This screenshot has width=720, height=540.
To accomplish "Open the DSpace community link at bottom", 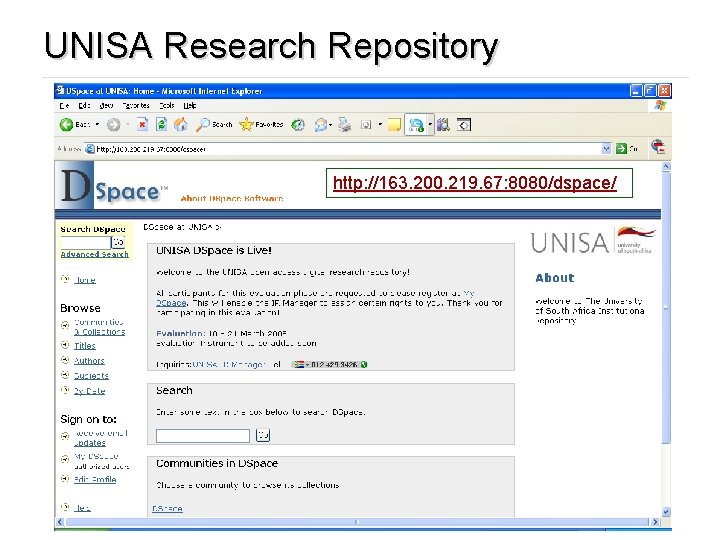I will [x=167, y=508].
